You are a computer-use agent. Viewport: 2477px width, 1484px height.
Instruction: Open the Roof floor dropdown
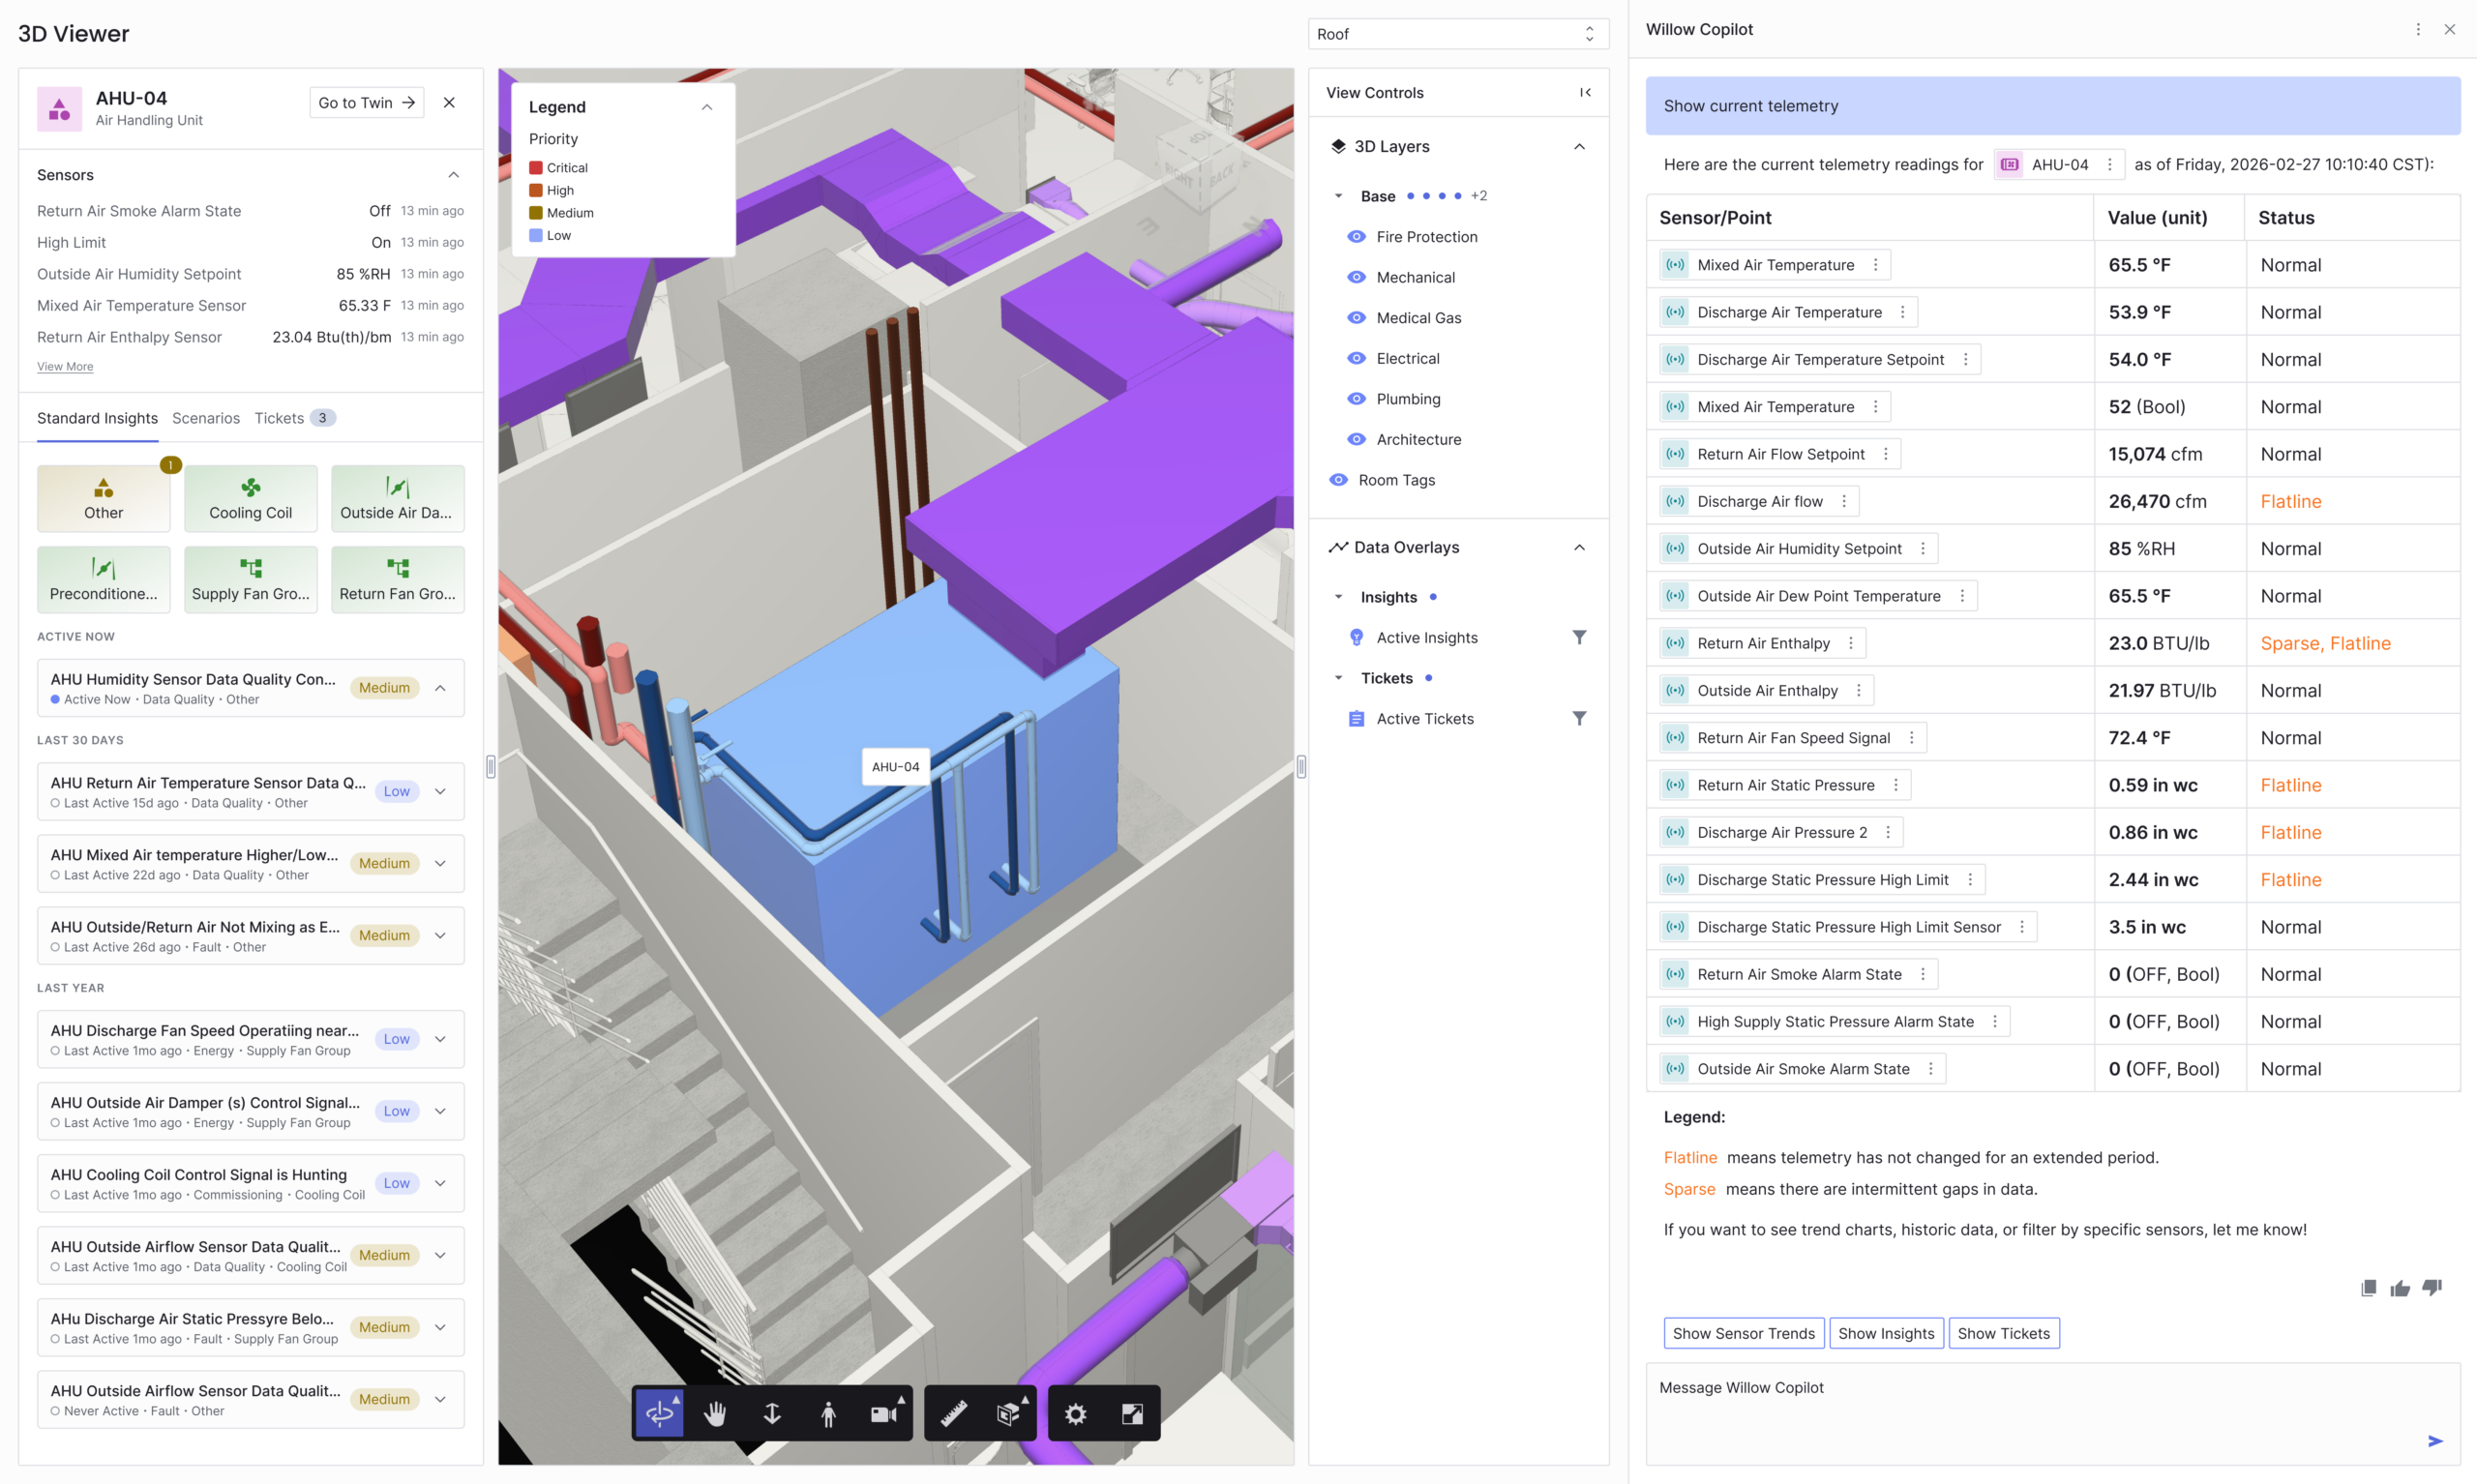pyautogui.click(x=1457, y=34)
